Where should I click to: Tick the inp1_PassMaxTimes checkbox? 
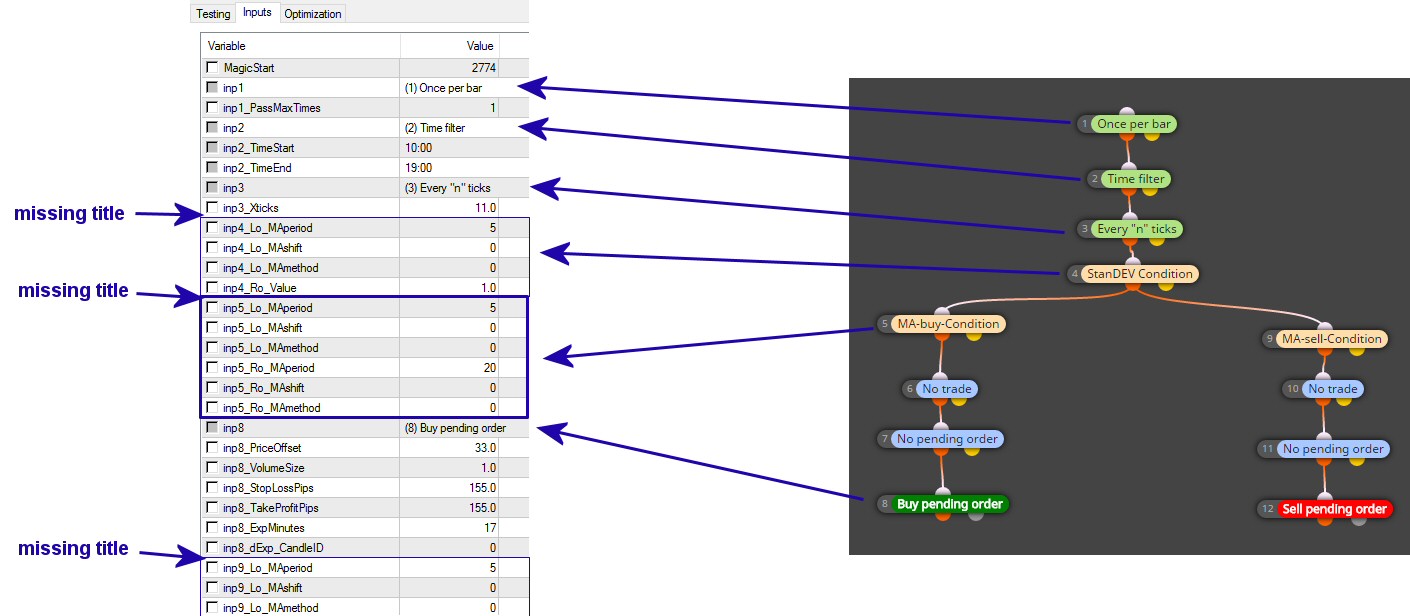pos(212,108)
